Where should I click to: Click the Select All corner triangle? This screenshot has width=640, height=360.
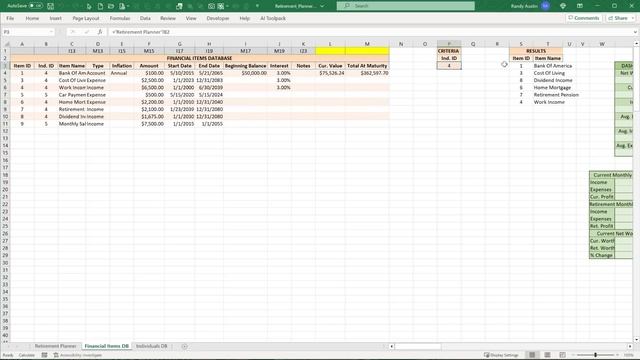pyautogui.click(x=6, y=44)
